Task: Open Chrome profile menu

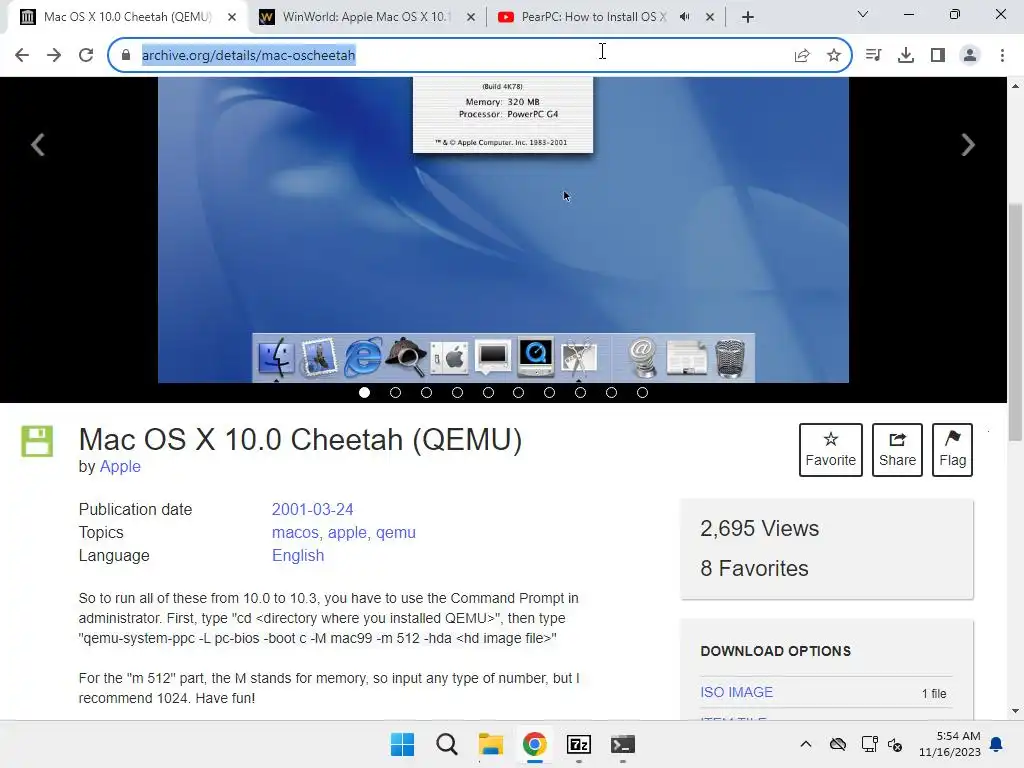Action: (970, 55)
